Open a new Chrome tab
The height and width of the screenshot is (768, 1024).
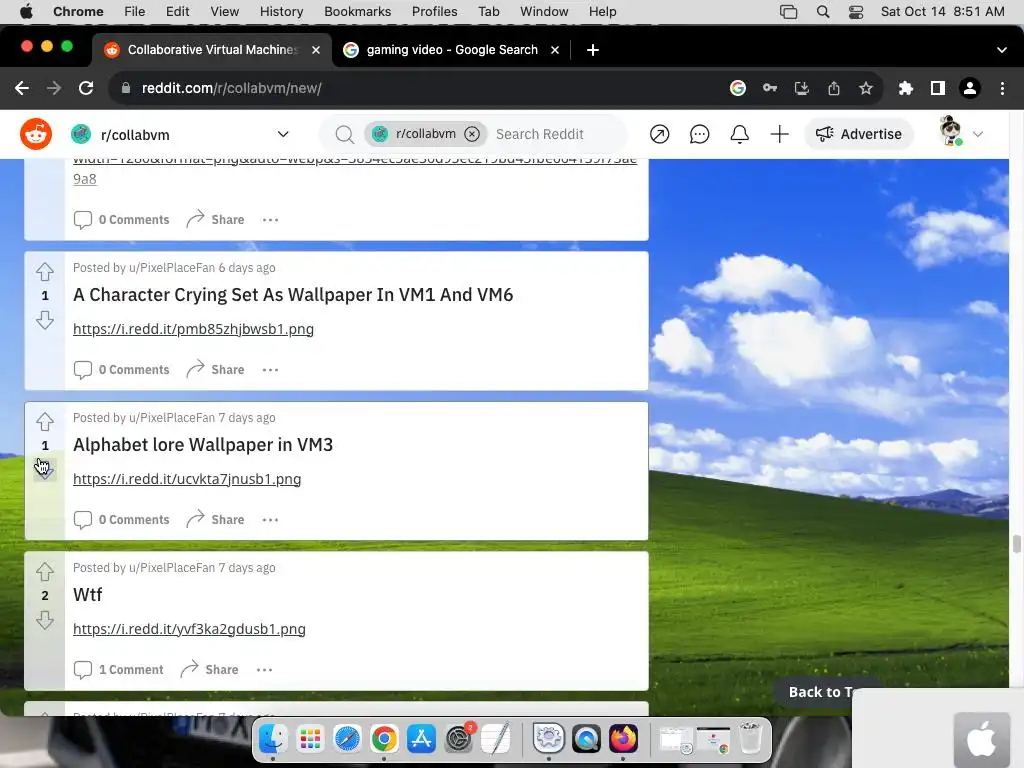[592, 50]
